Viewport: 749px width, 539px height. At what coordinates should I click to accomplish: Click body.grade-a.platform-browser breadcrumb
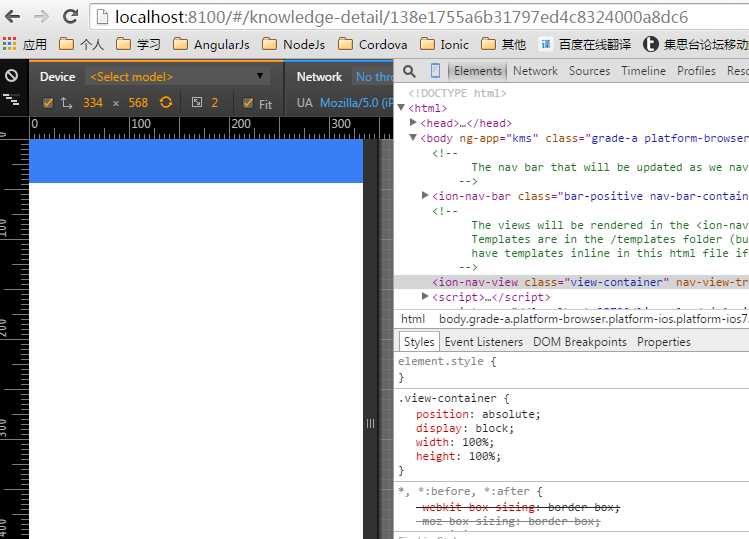[x=593, y=319]
